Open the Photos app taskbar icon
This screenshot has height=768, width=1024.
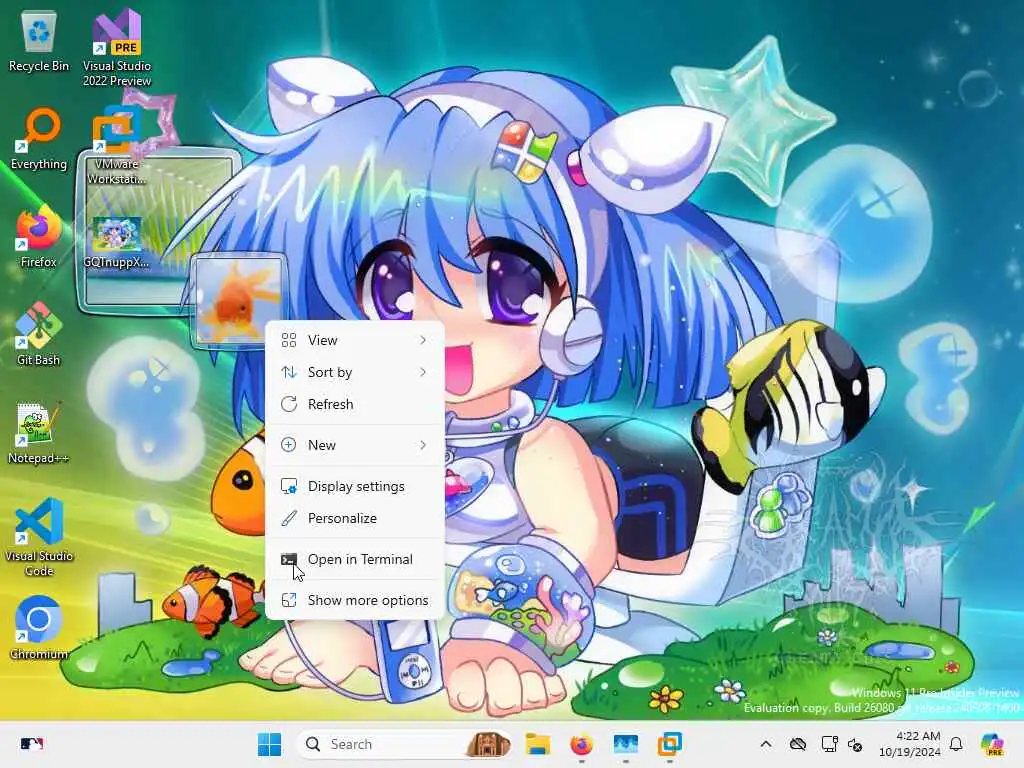626,744
